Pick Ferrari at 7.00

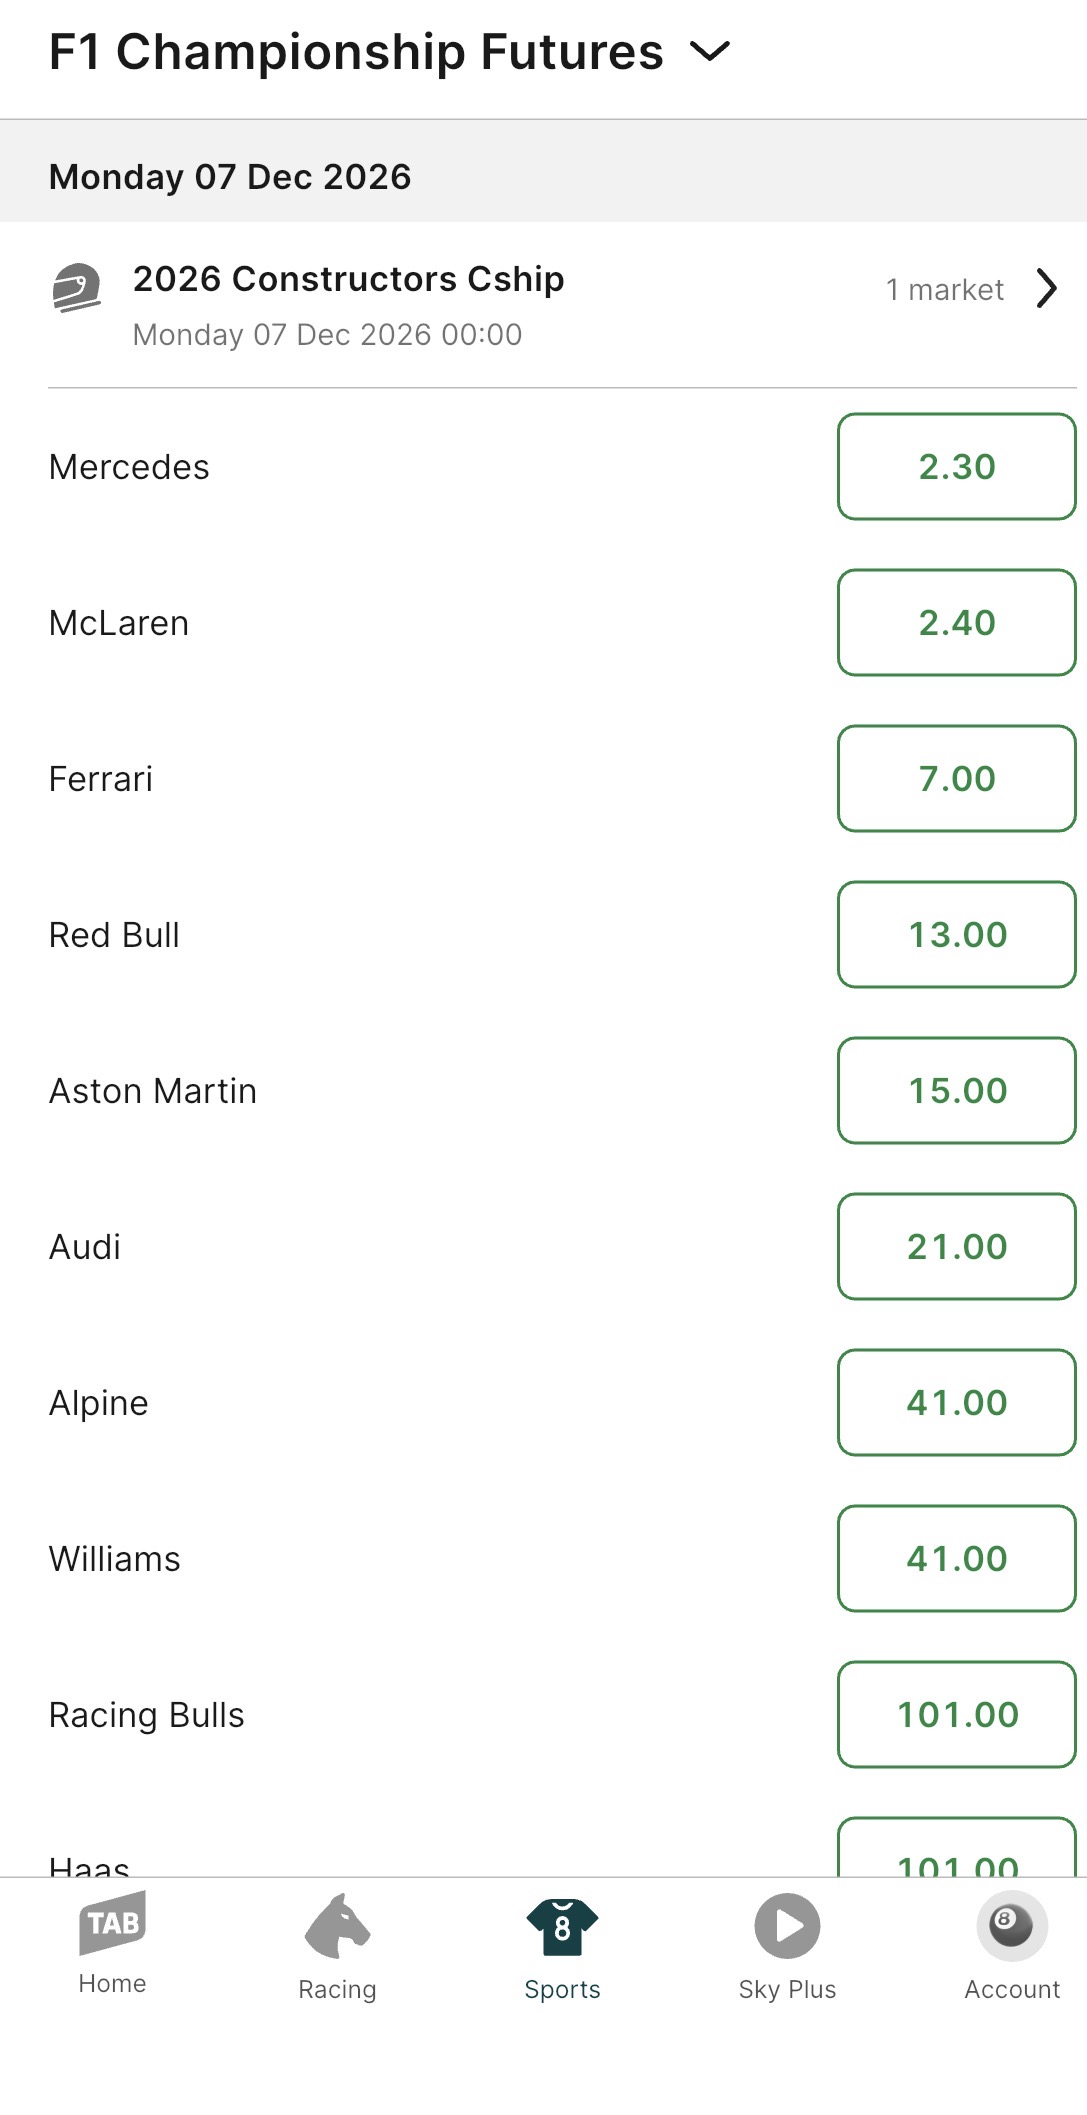coord(956,779)
